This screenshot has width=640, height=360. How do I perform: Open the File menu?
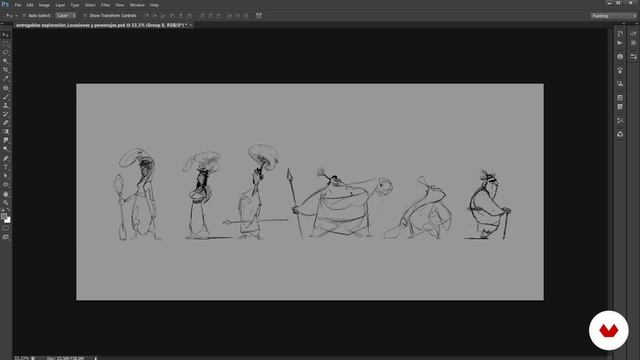pos(18,5)
